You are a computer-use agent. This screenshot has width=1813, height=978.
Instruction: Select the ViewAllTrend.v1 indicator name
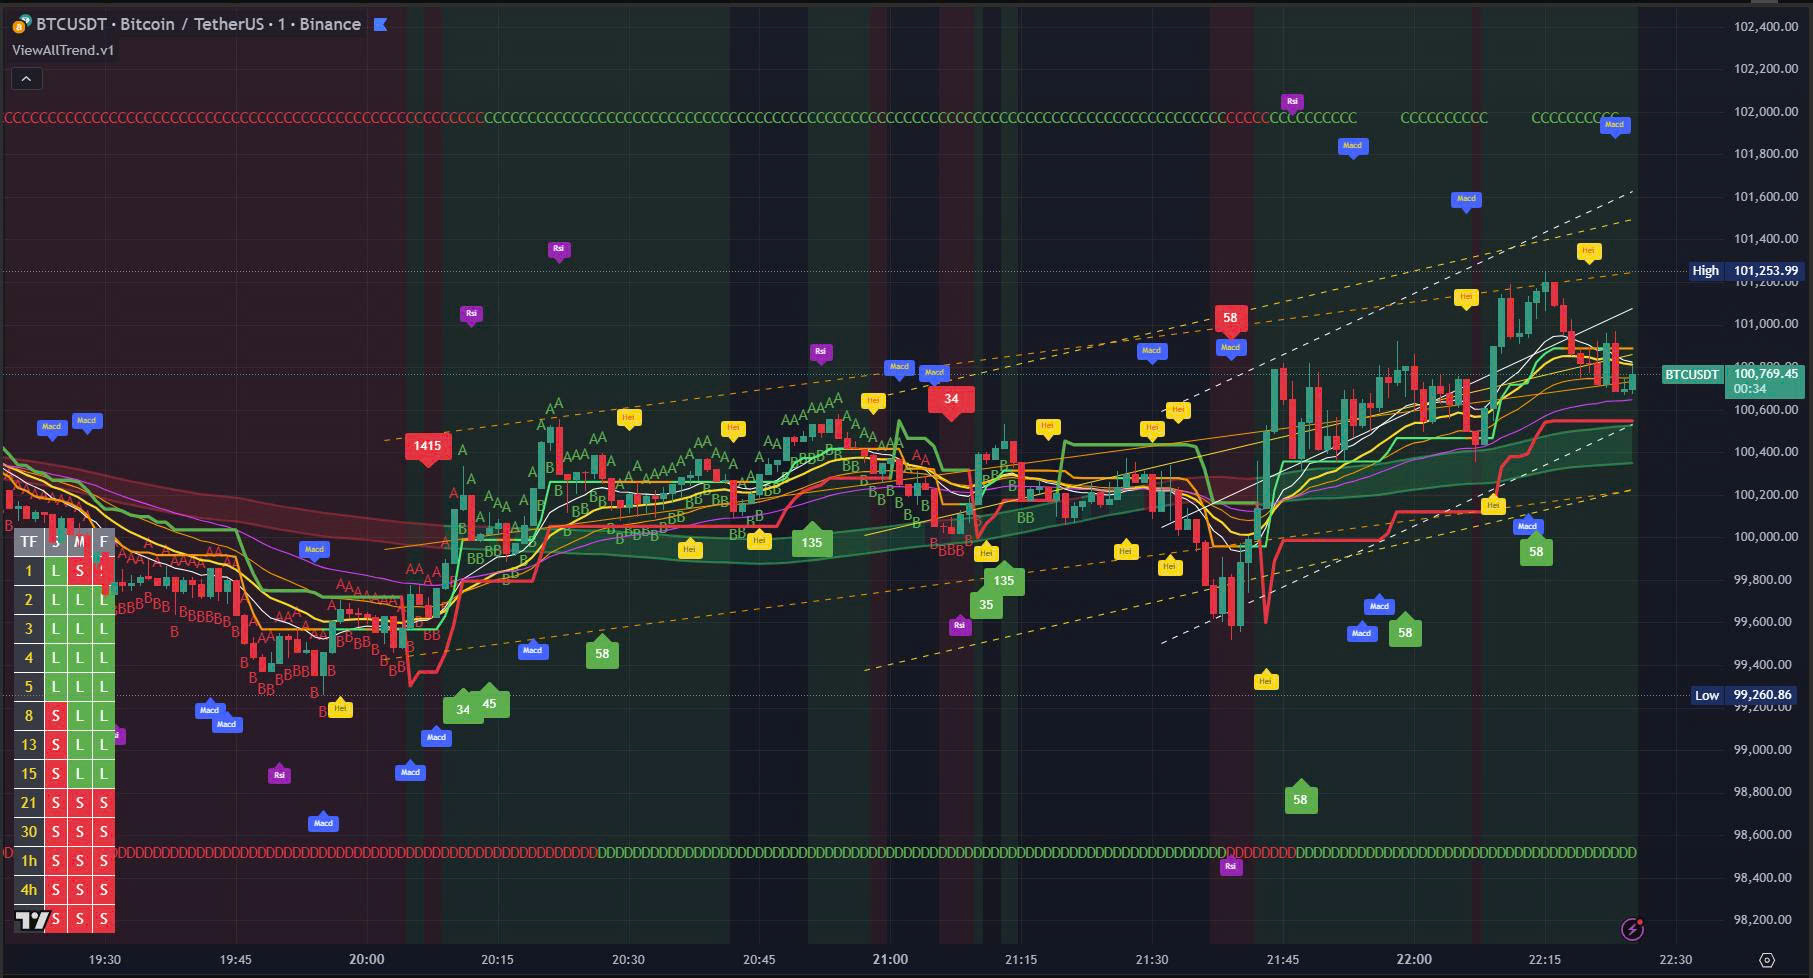[63, 50]
